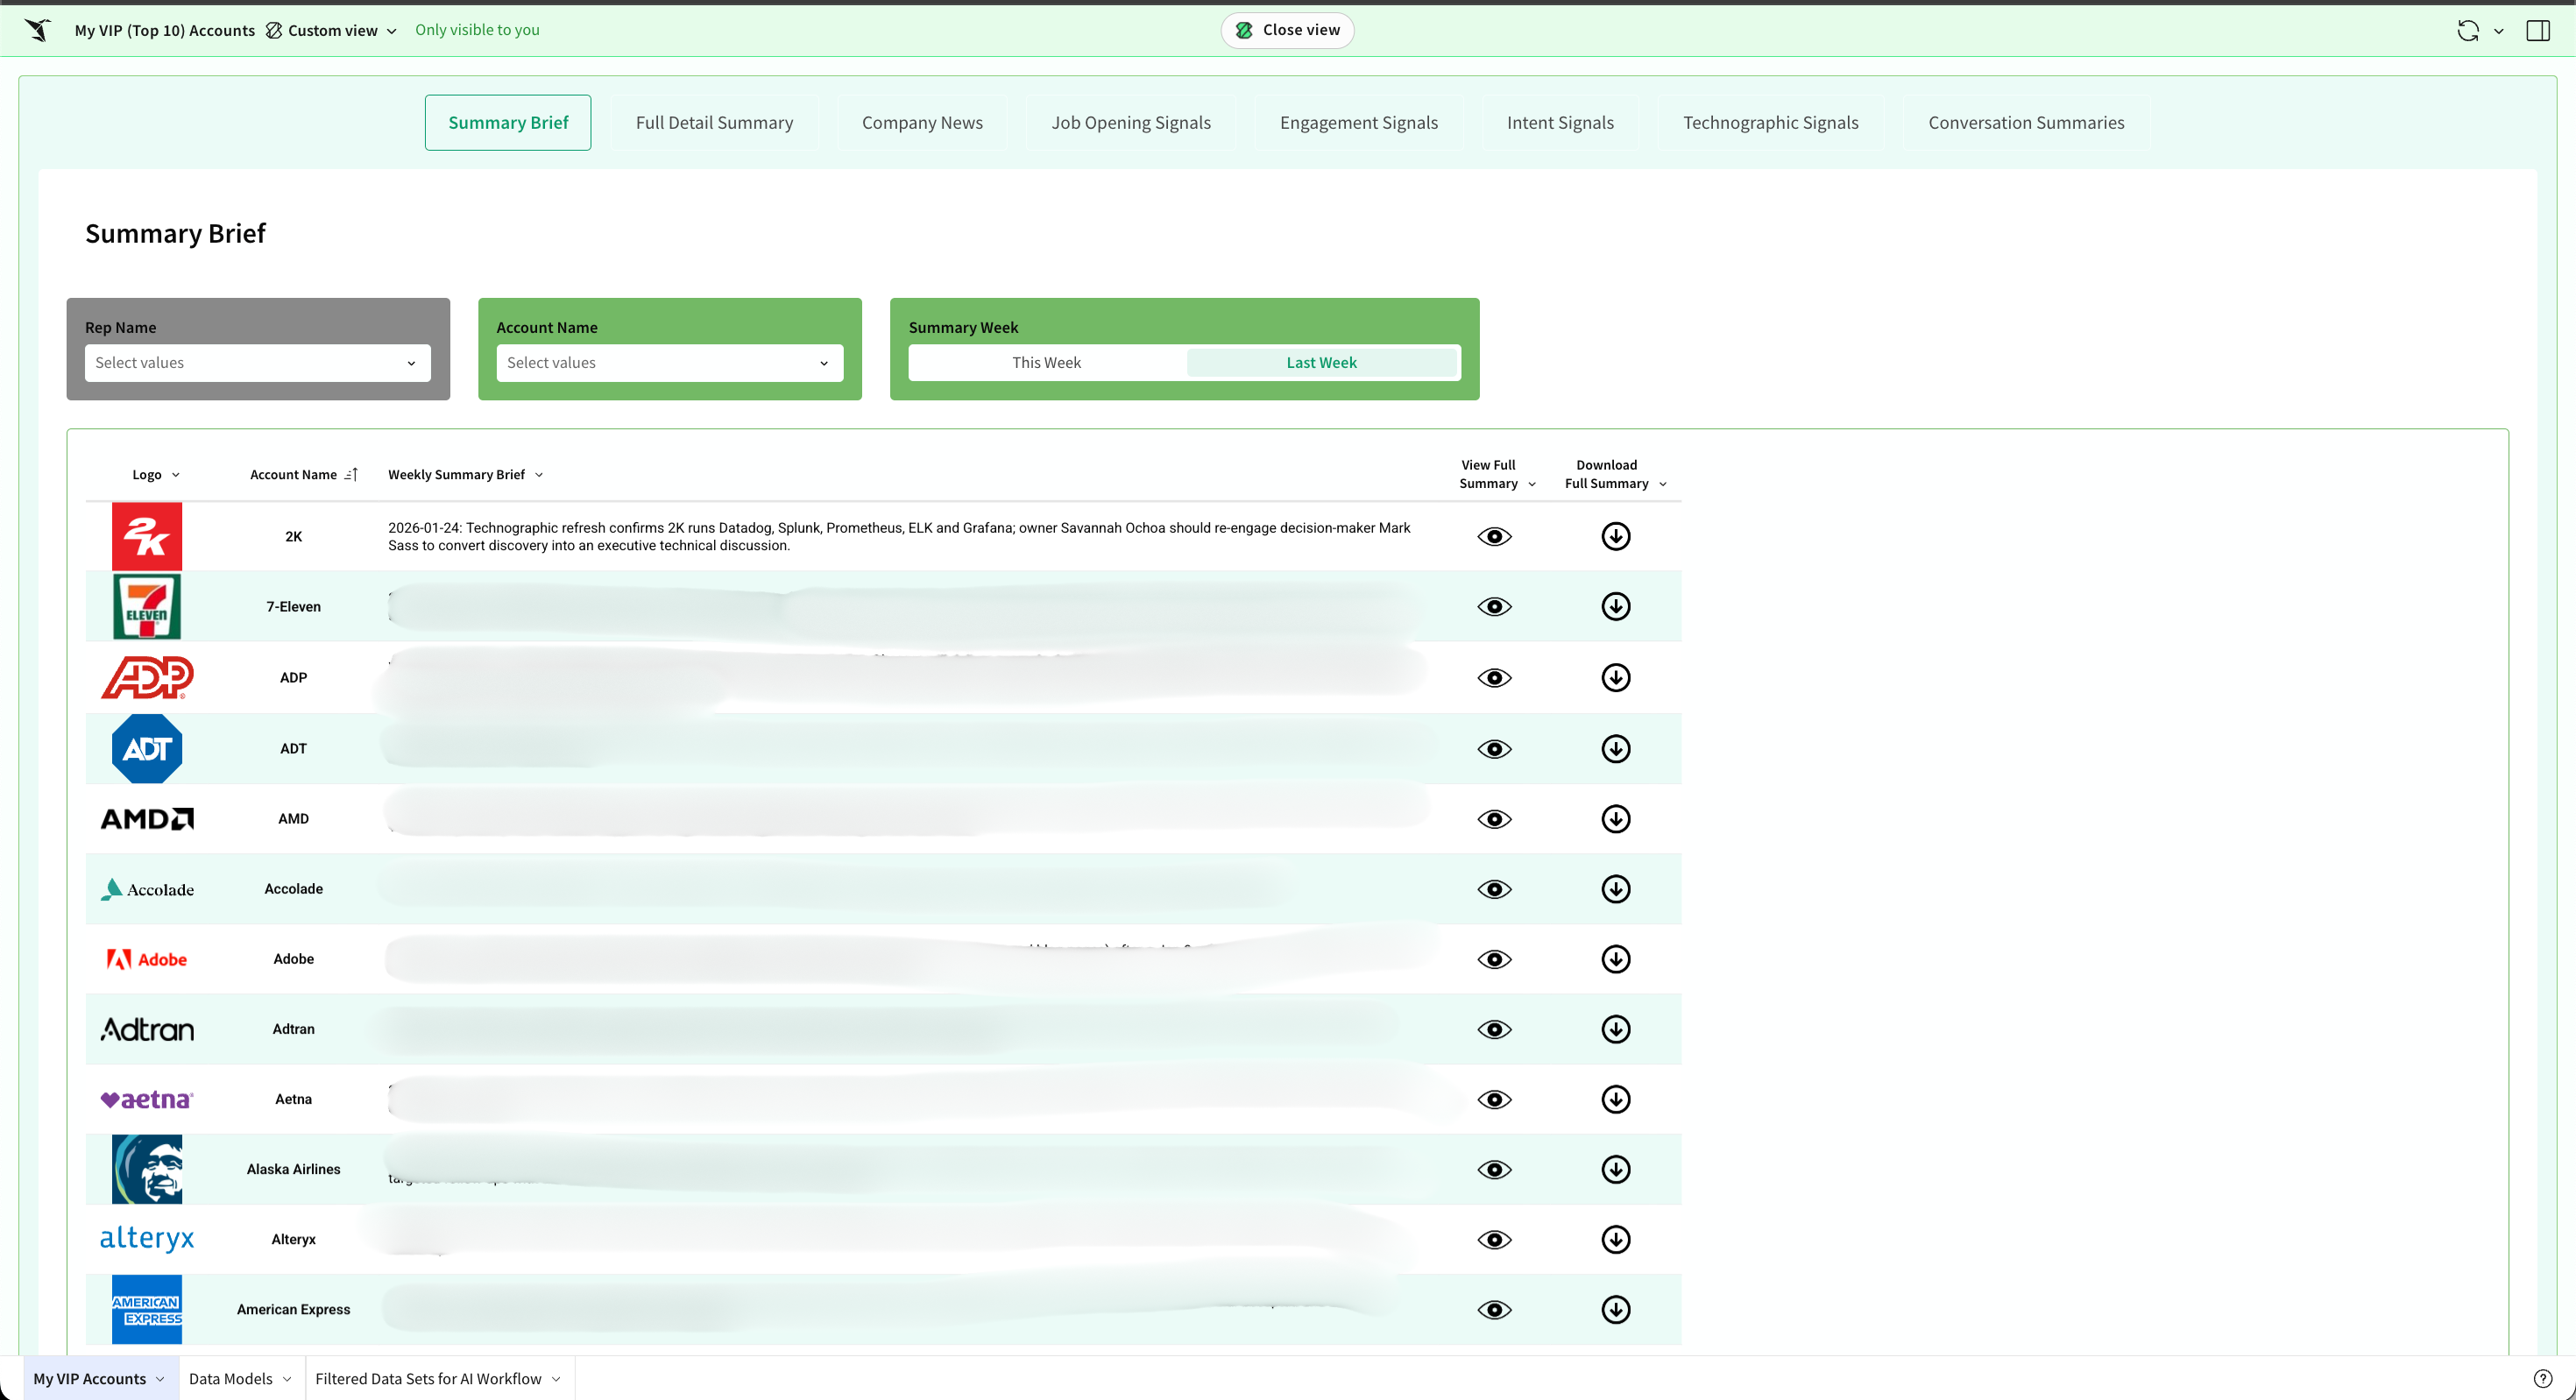View full summary for 2K account
Viewport: 2576px width, 1400px height.
[x=1494, y=536]
